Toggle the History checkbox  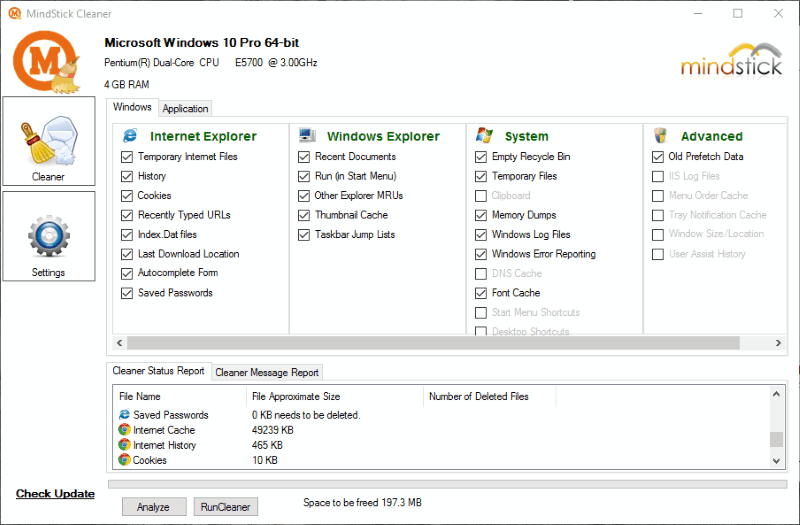pos(127,177)
